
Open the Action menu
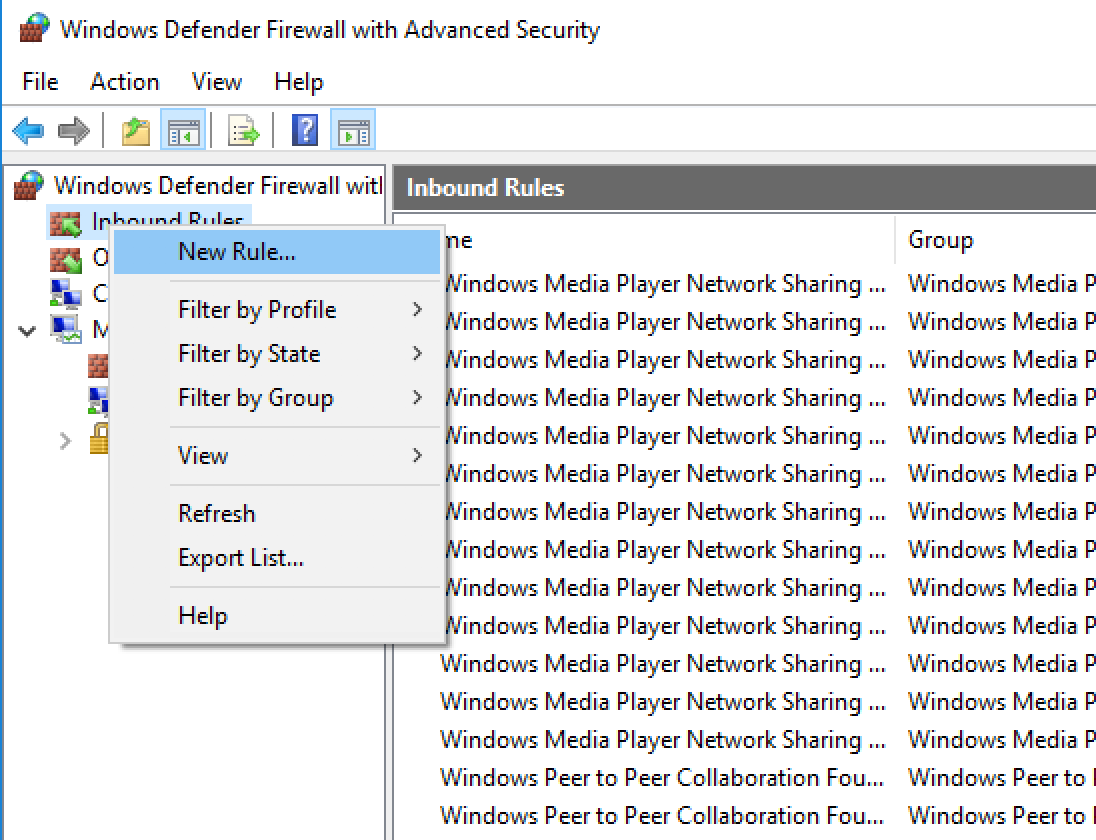click(124, 82)
